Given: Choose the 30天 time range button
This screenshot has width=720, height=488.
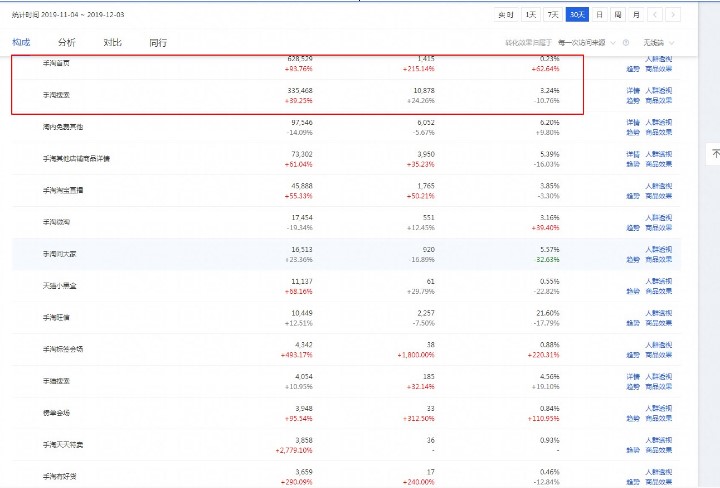Looking at the screenshot, I should tap(577, 15).
